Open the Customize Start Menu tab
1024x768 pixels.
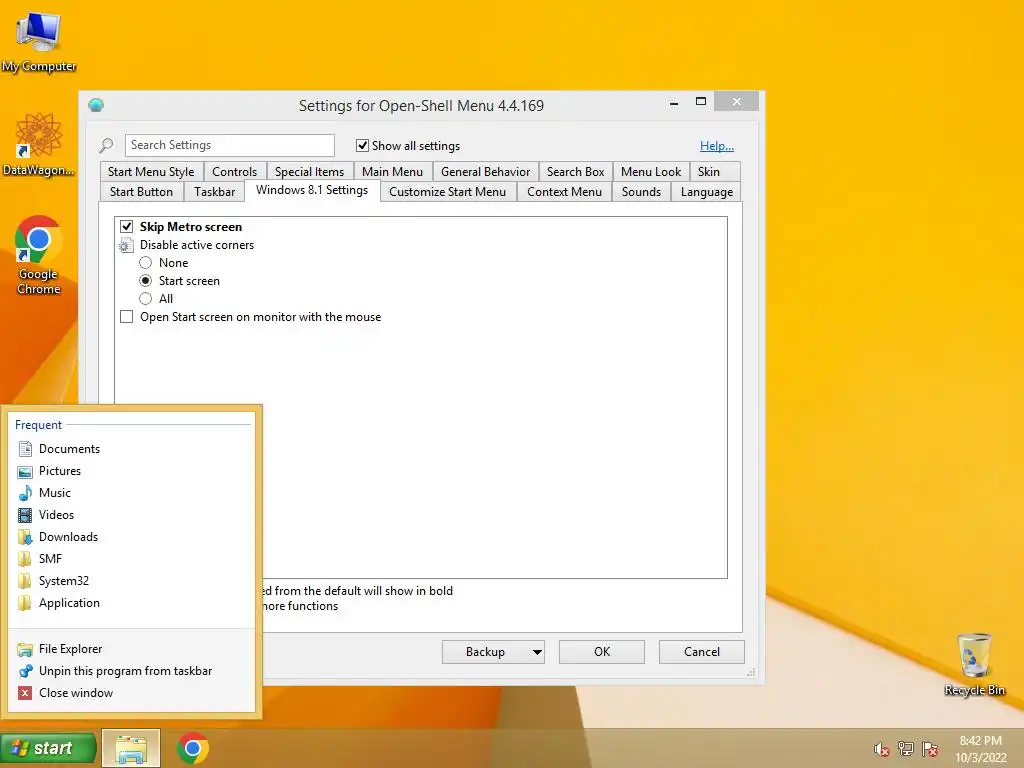[447, 192]
